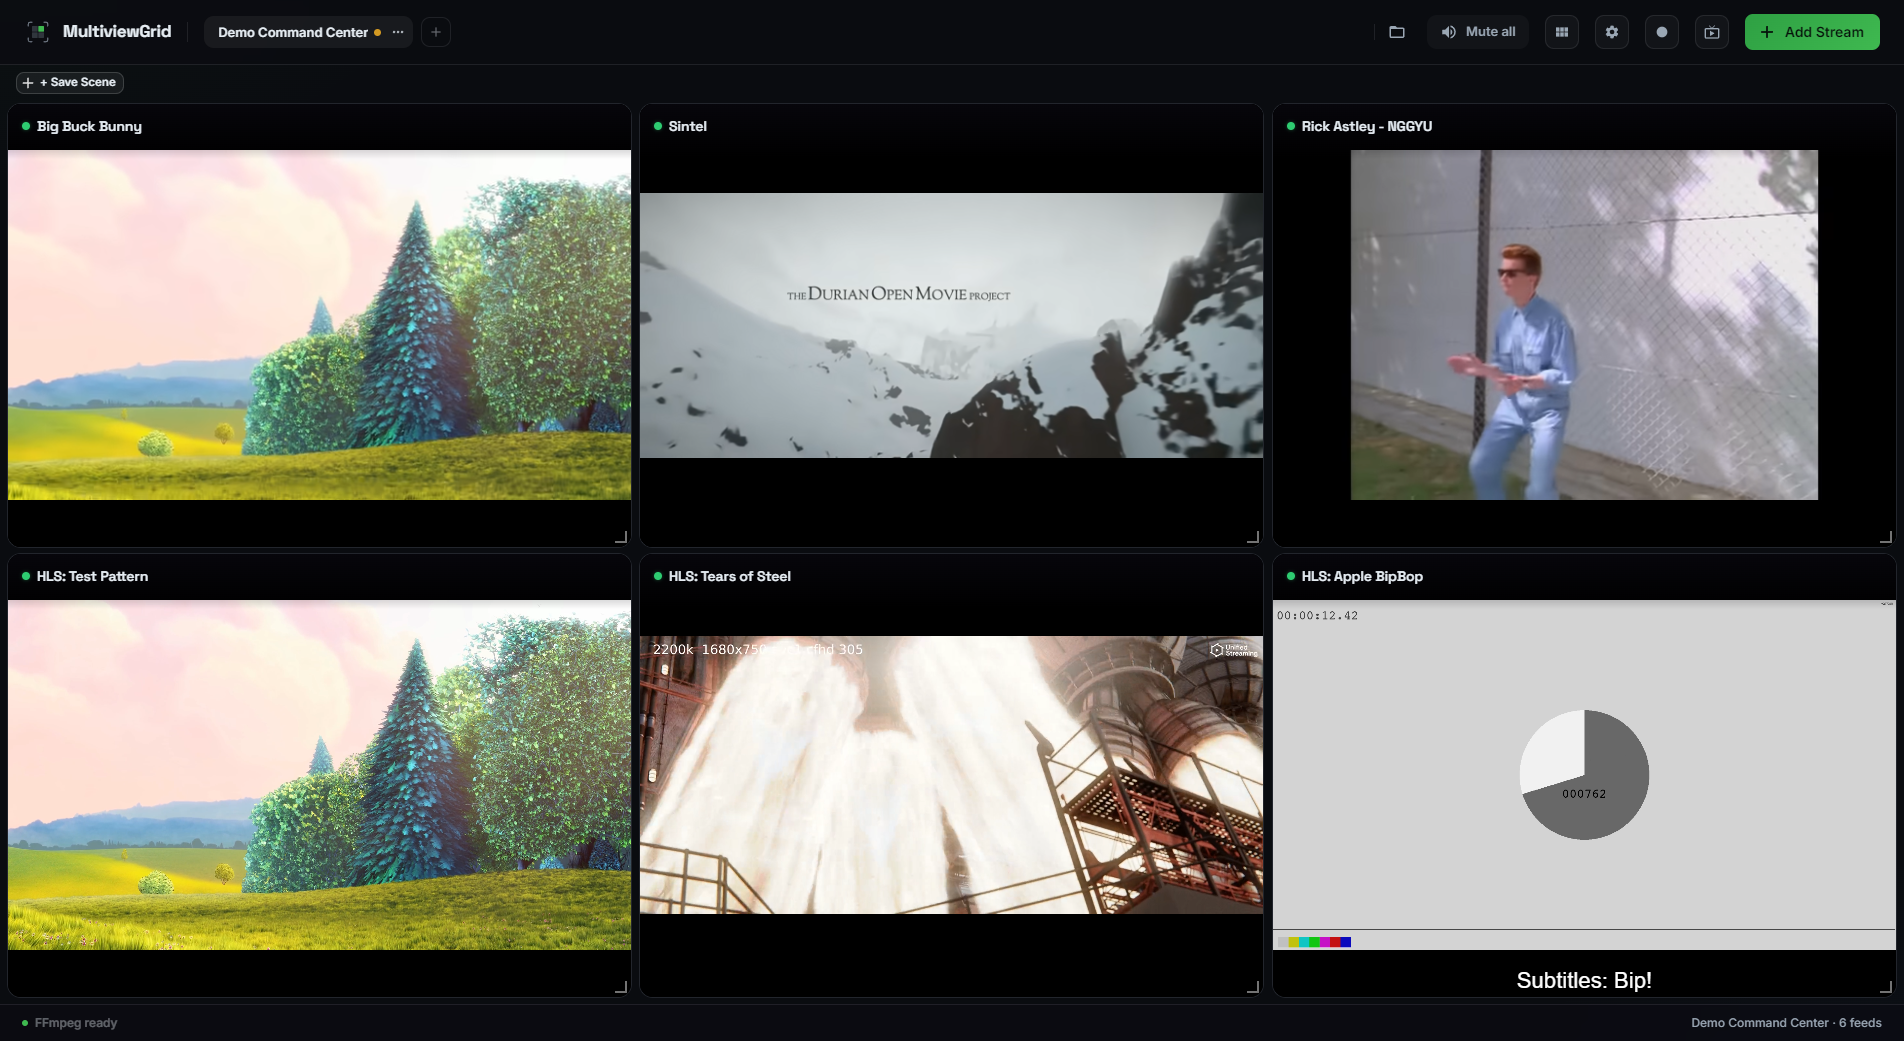The height and width of the screenshot is (1041, 1904).
Task: Click the HLS: Apple BipBop title
Action: click(1362, 576)
